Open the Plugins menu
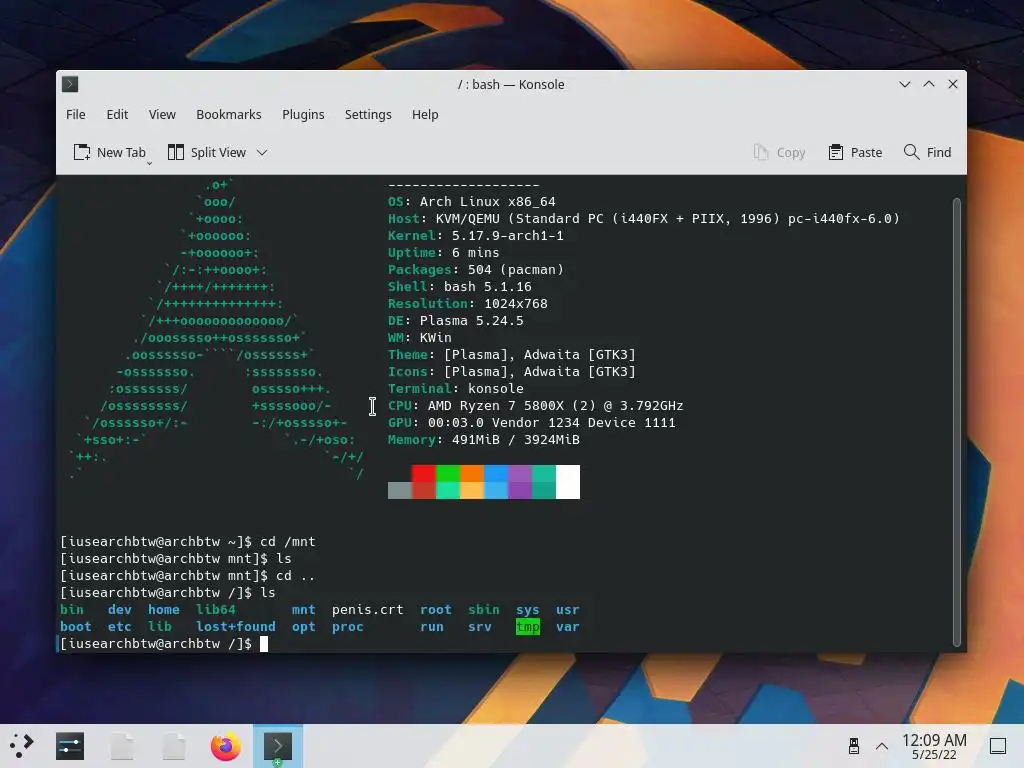1024x768 pixels. click(x=303, y=114)
